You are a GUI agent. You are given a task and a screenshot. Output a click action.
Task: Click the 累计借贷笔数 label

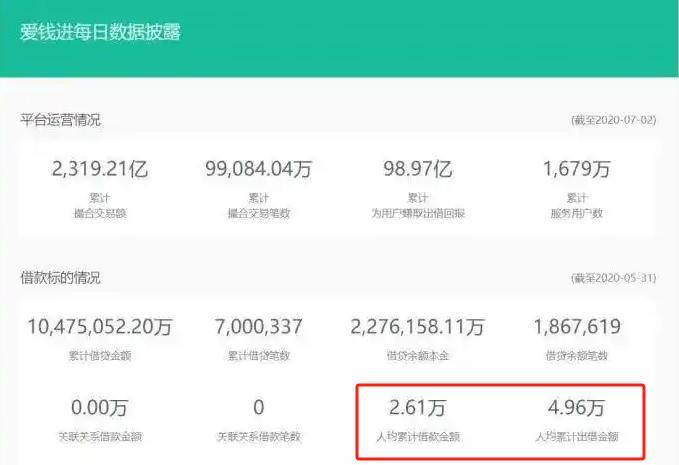tap(259, 356)
